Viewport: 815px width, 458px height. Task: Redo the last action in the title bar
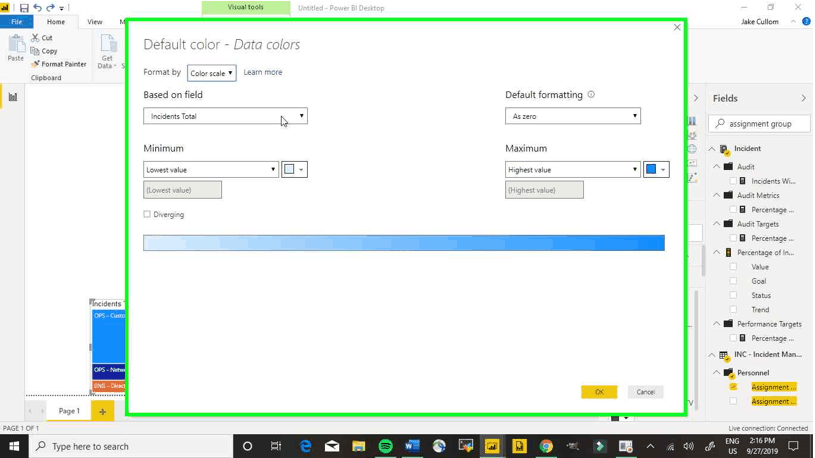(x=50, y=8)
